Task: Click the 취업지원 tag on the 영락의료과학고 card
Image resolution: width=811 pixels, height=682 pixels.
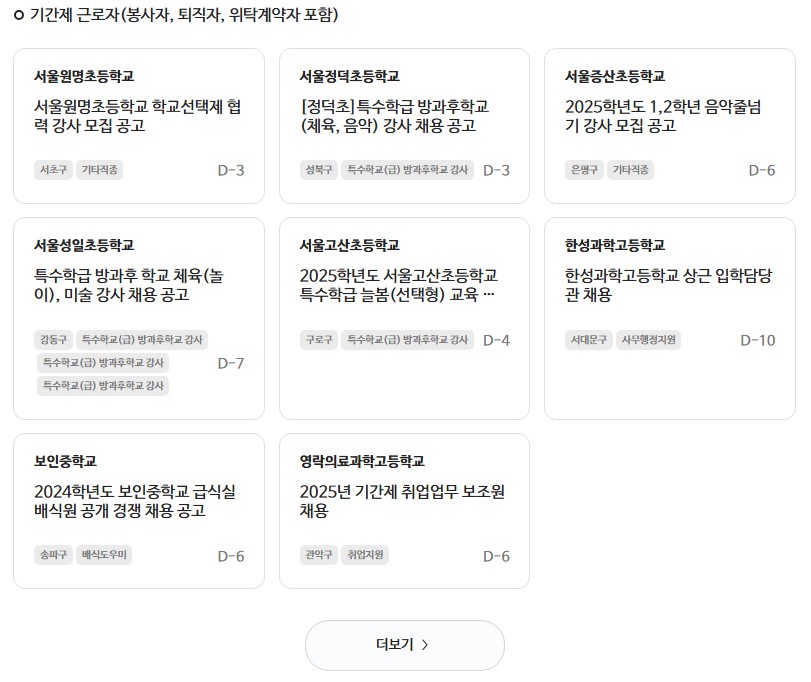Action: click(x=366, y=556)
